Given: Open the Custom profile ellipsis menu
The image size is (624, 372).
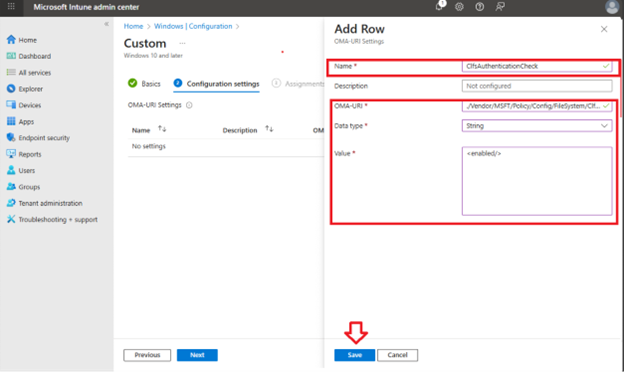Looking at the screenshot, I should (182, 43).
